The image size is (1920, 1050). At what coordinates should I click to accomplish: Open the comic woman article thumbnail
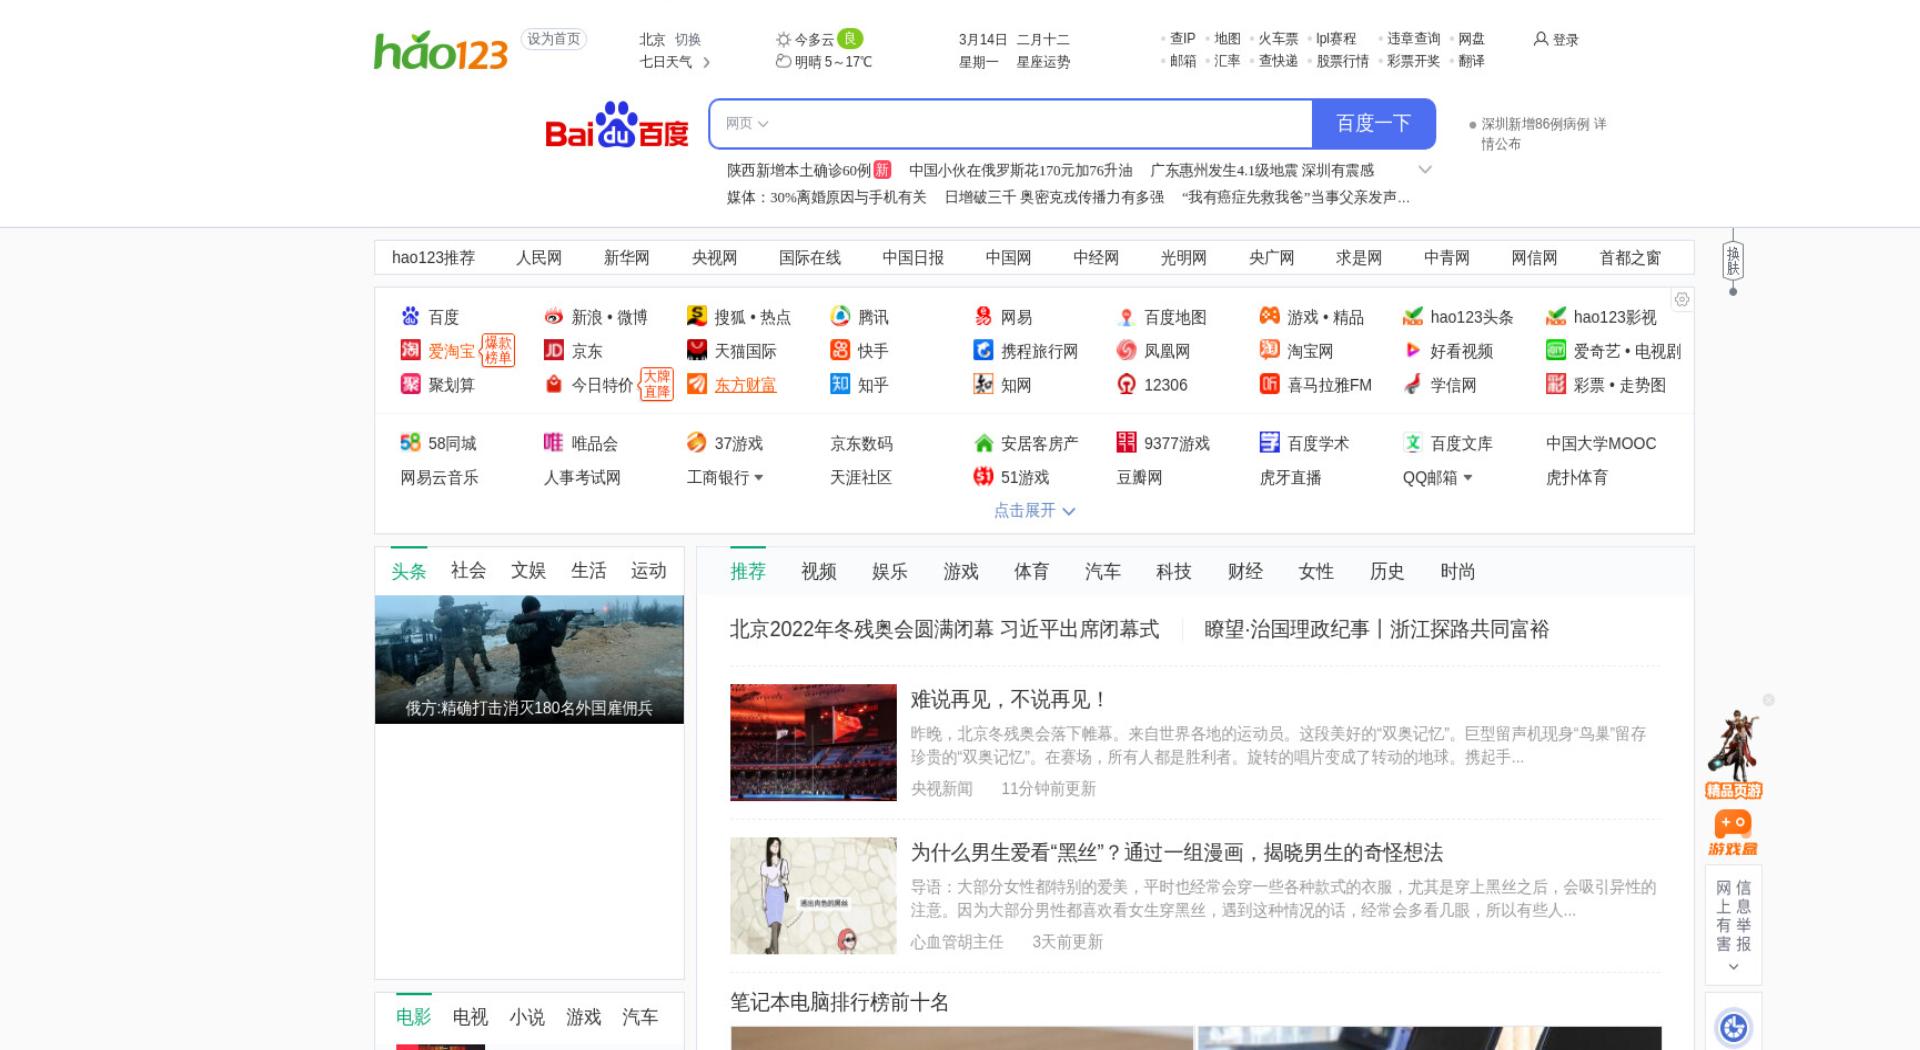[813, 895]
